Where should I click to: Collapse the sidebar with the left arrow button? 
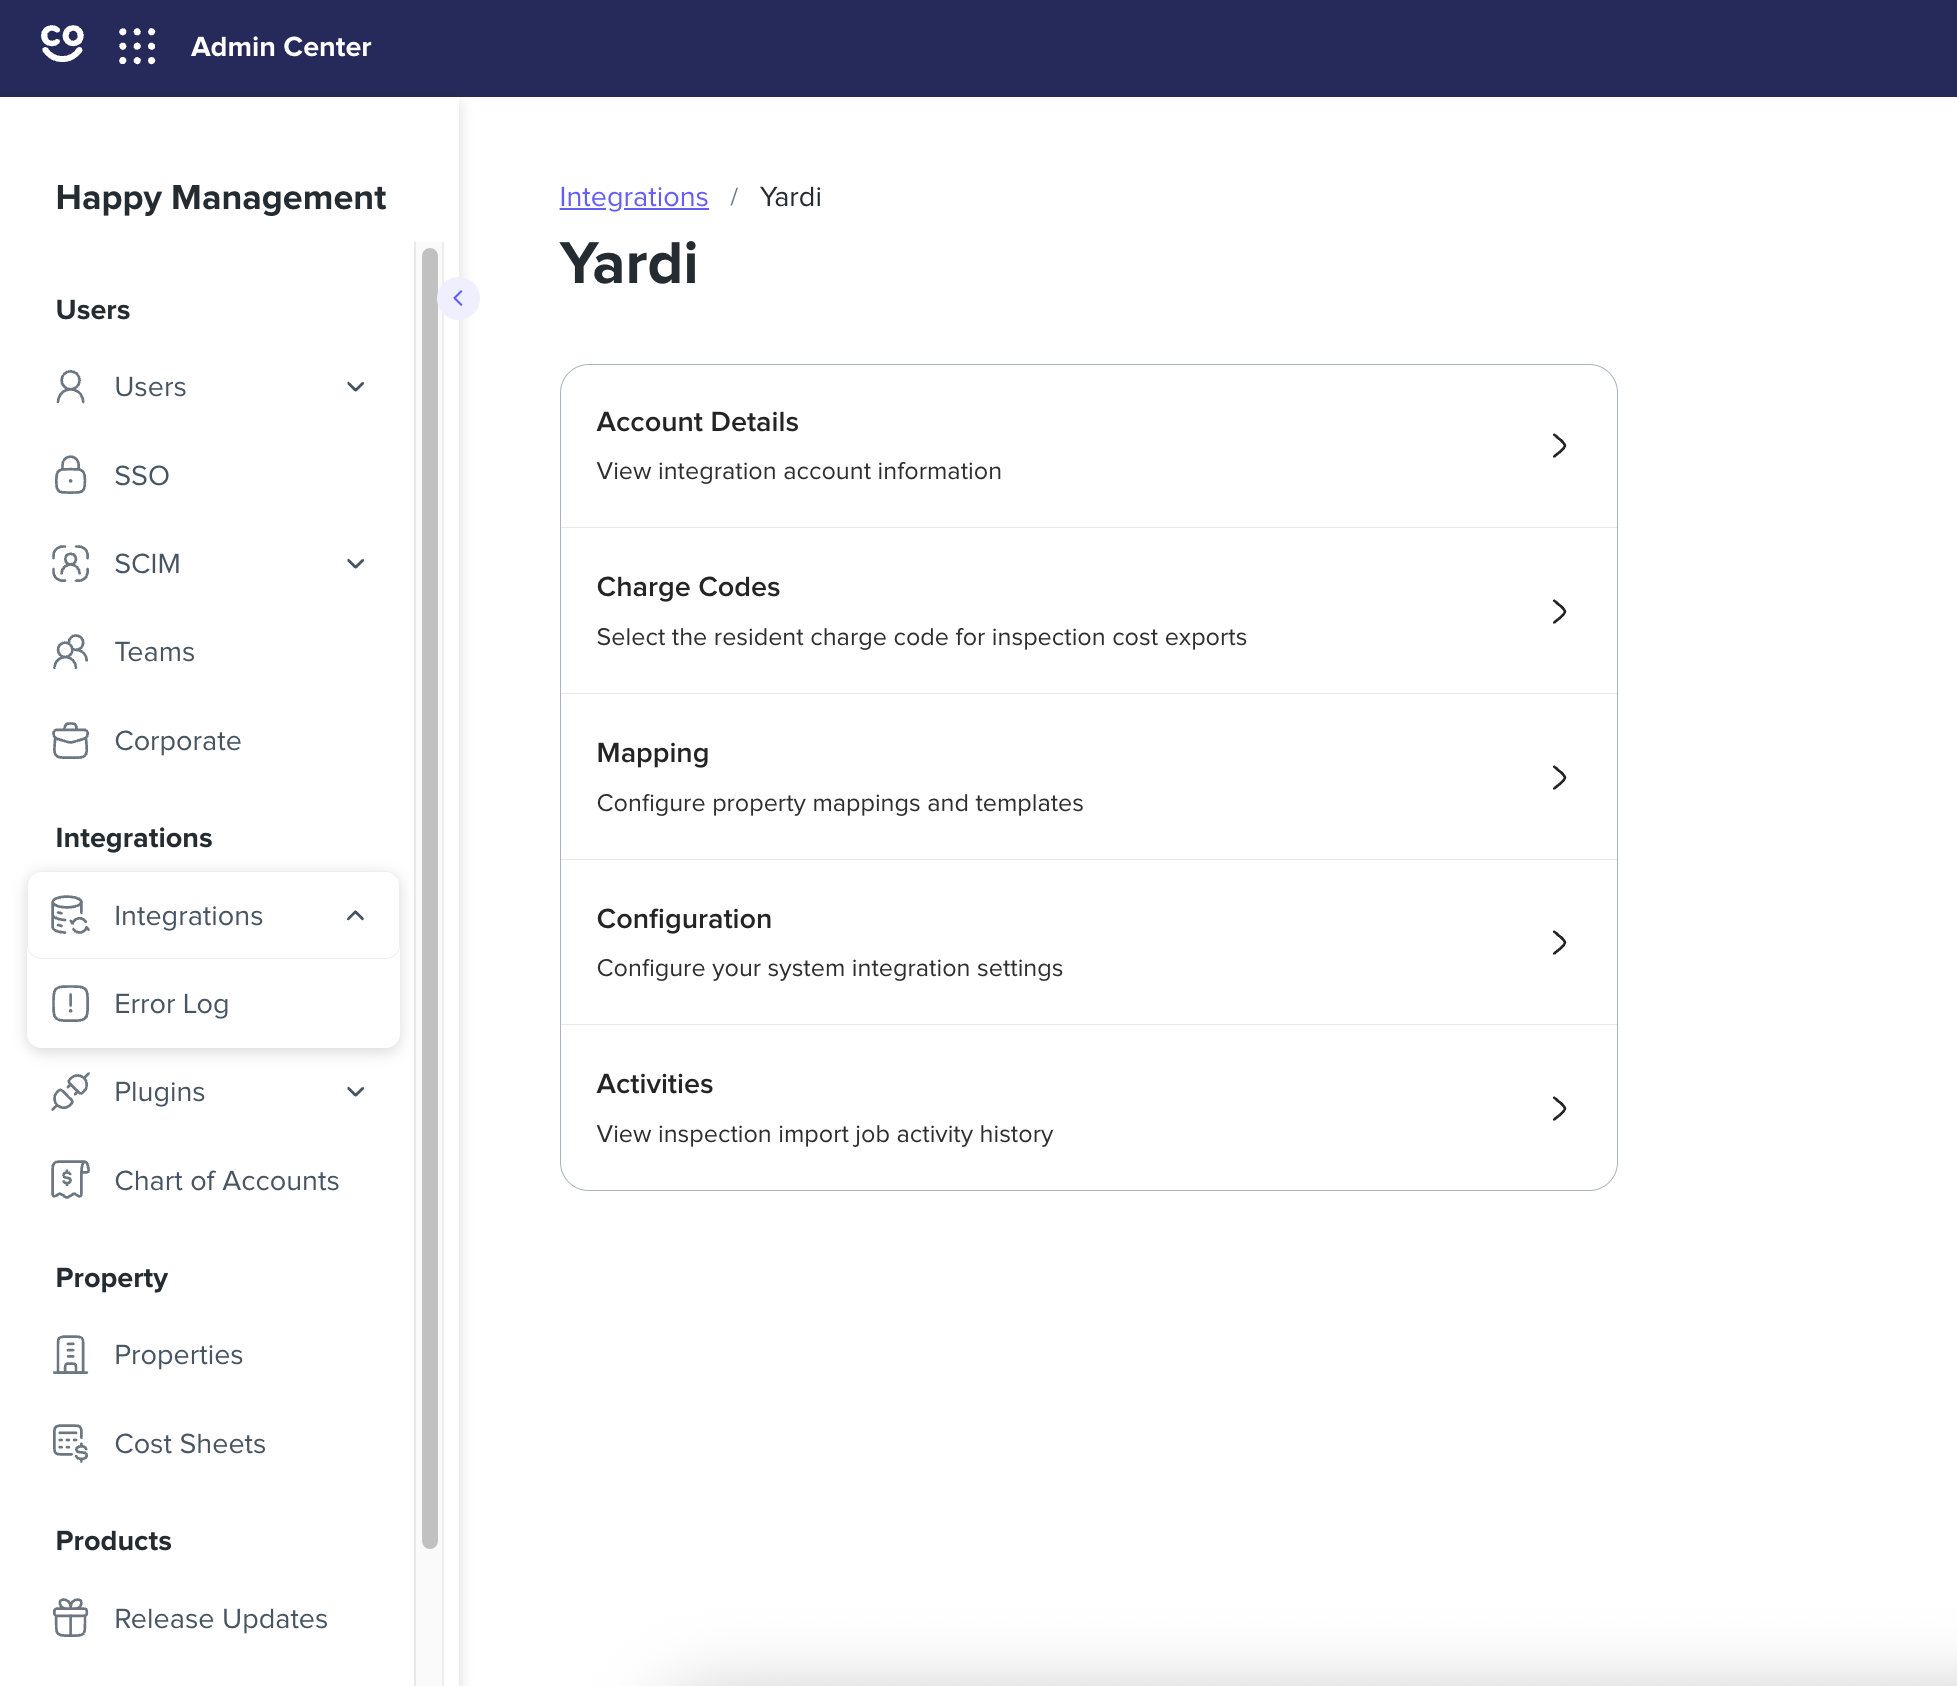(458, 298)
